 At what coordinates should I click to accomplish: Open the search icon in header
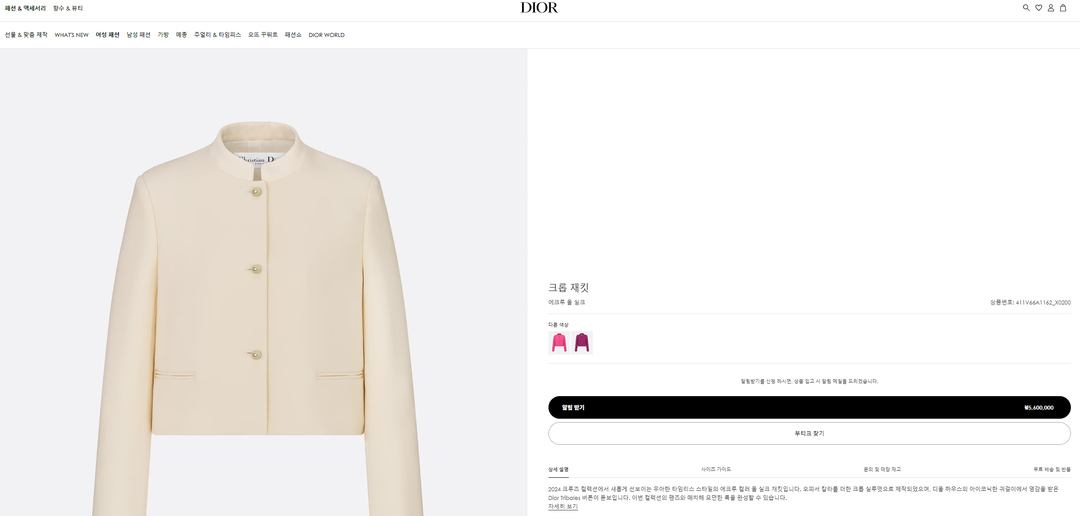point(1026,8)
